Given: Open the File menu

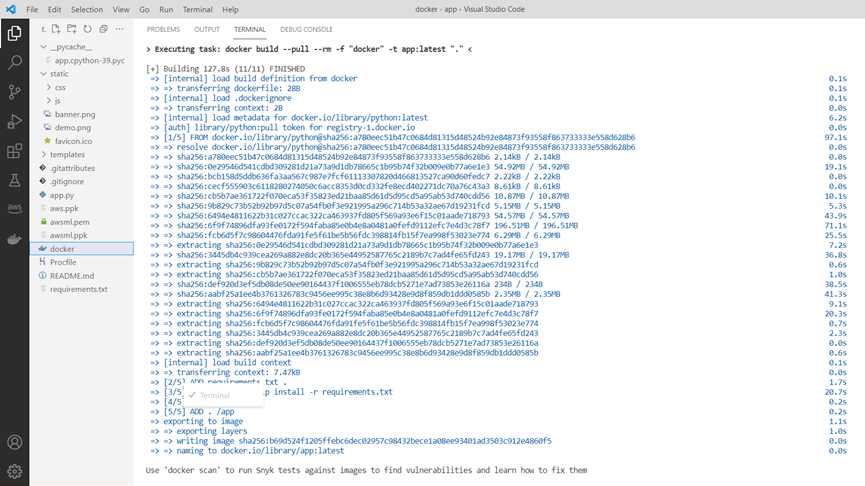Looking at the screenshot, I should (32, 9).
